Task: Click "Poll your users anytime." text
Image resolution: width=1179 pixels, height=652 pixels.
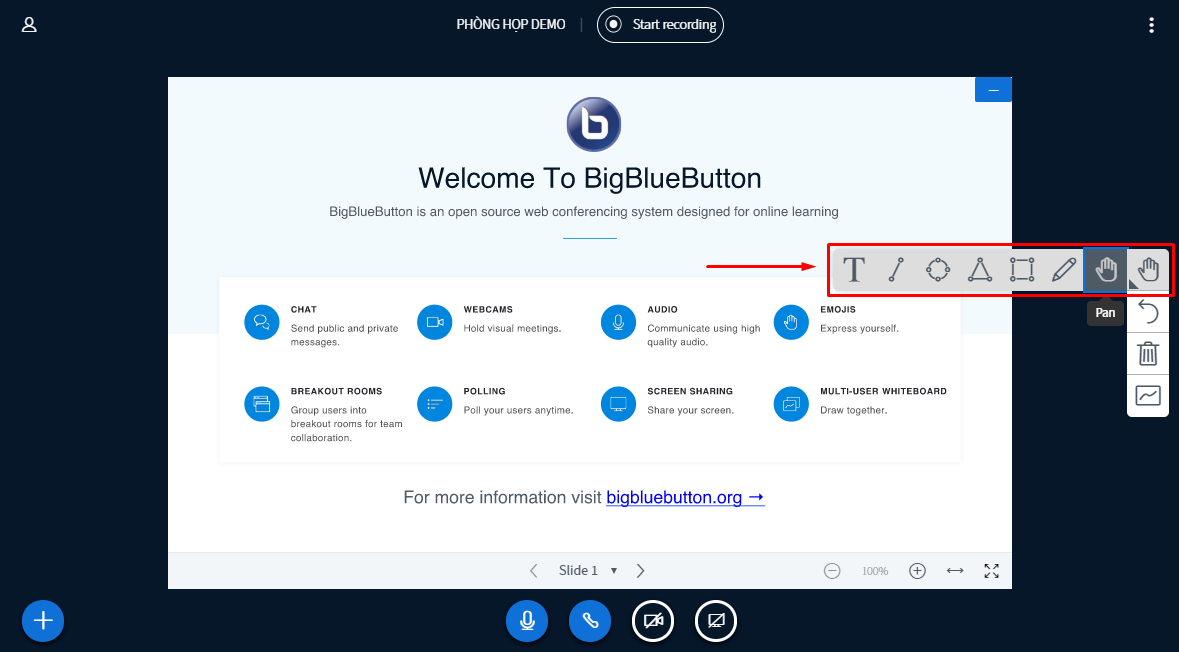Action: 518,410
